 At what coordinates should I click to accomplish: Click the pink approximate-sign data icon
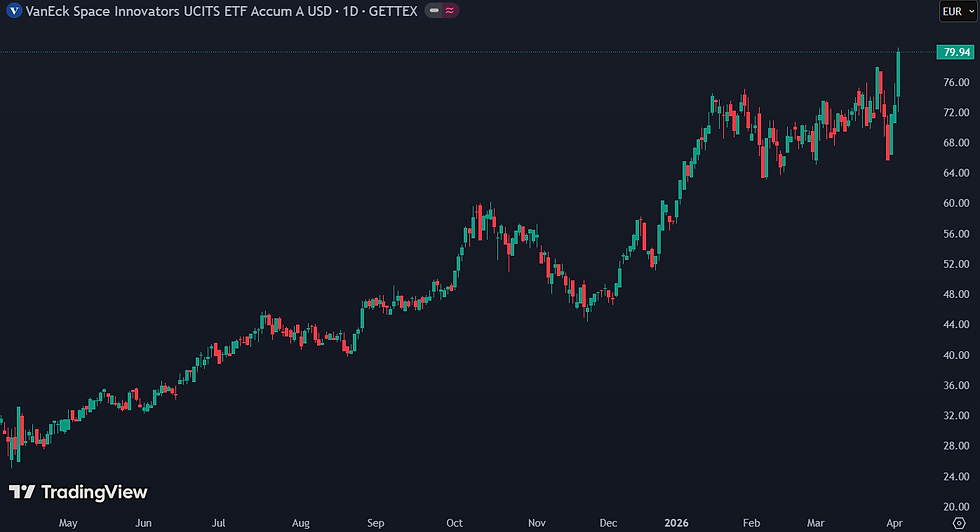(450, 11)
